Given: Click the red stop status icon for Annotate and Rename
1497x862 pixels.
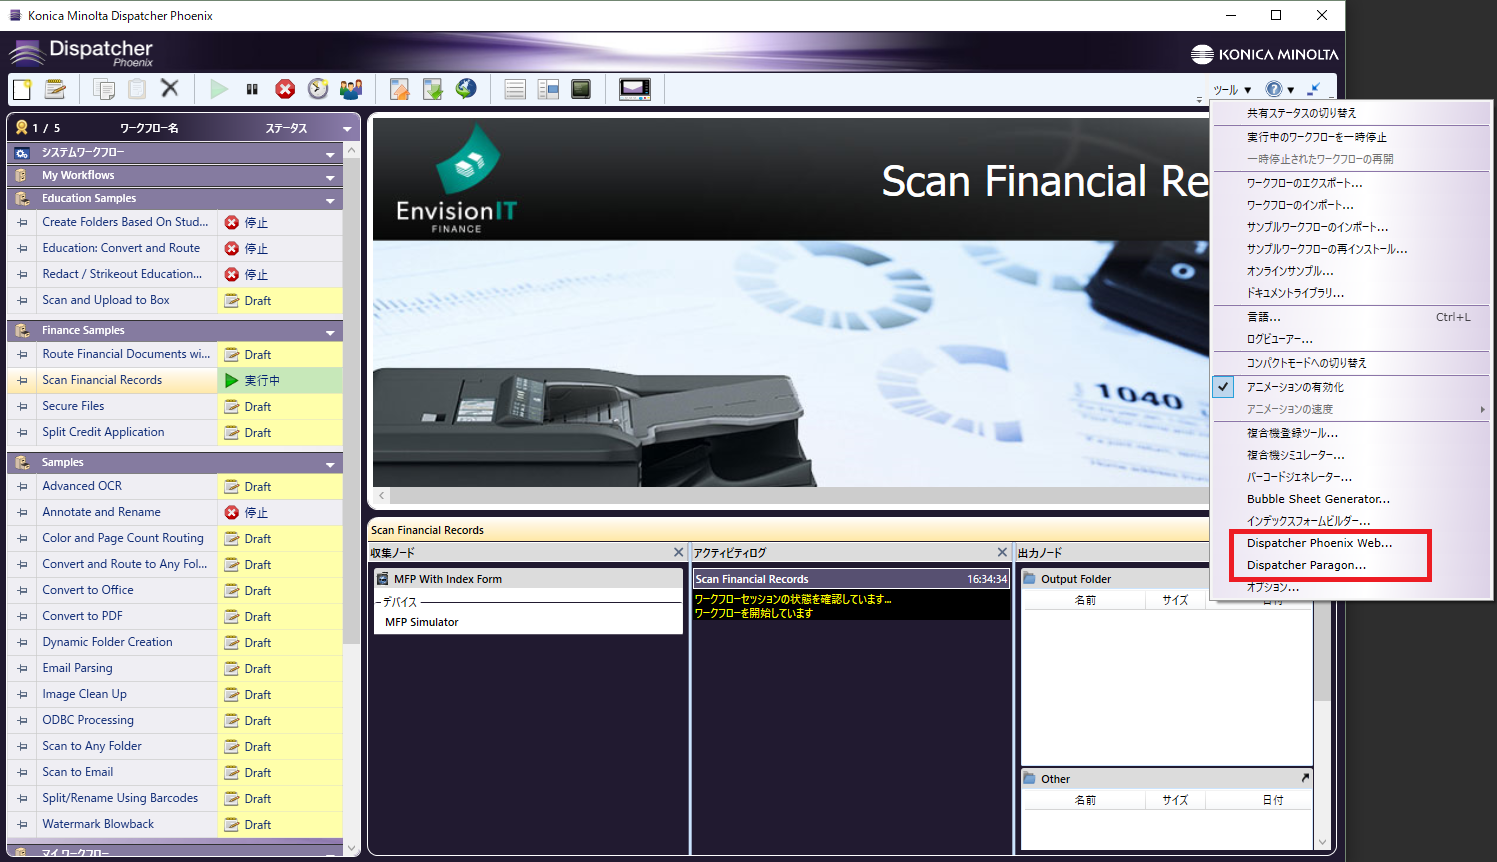Looking at the screenshot, I should tap(232, 512).
